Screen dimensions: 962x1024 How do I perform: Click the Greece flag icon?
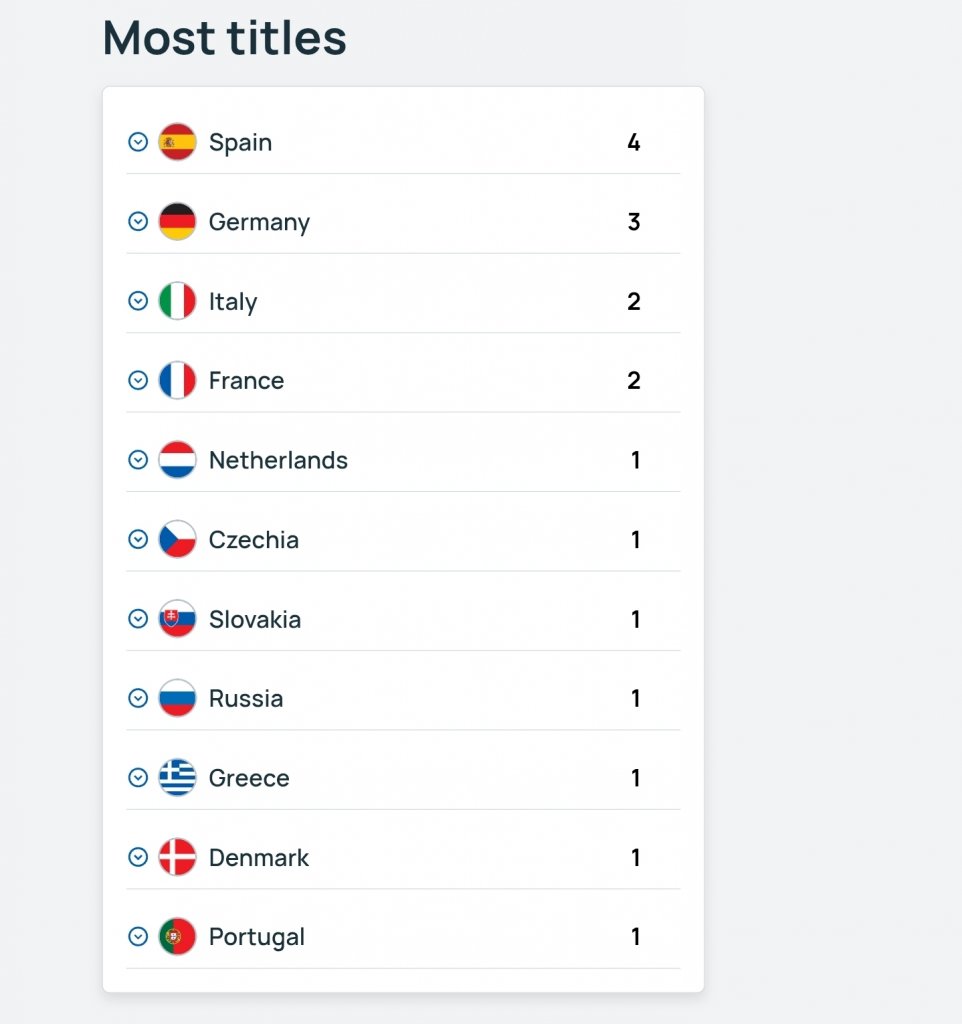177,777
